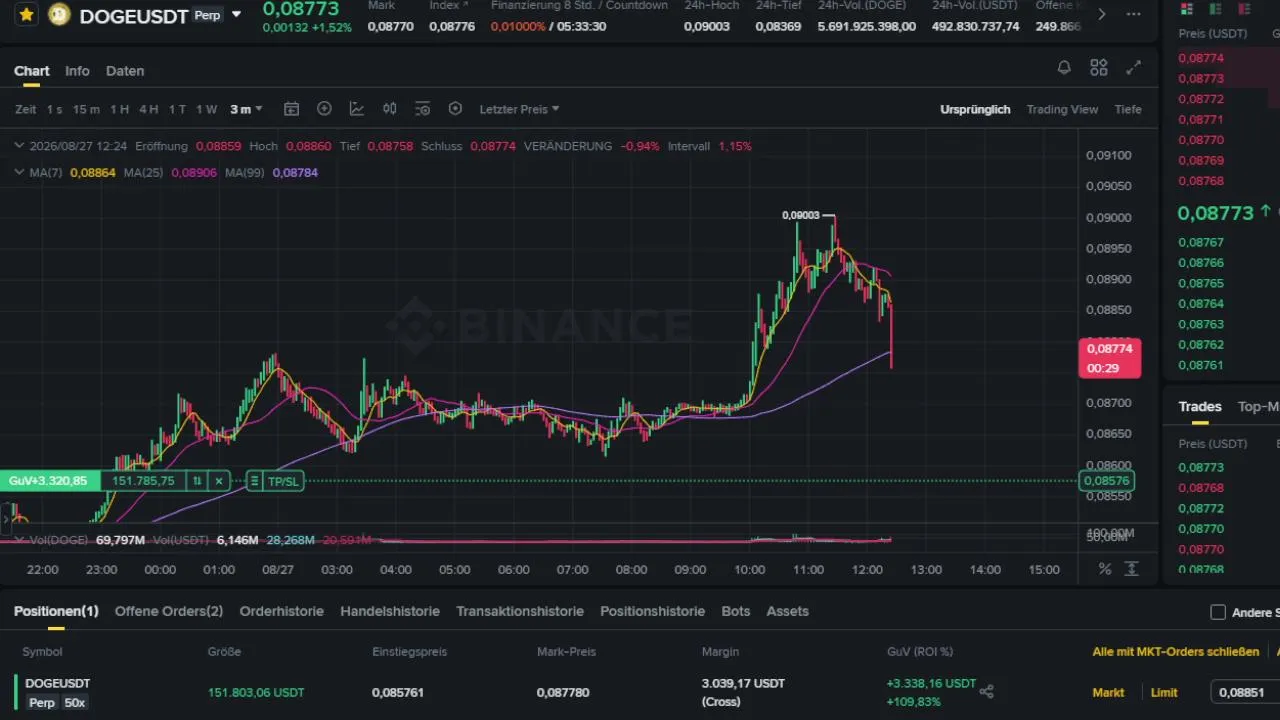This screenshot has height=720, width=1280.
Task: Select 1W weekly interval
Action: 206,109
